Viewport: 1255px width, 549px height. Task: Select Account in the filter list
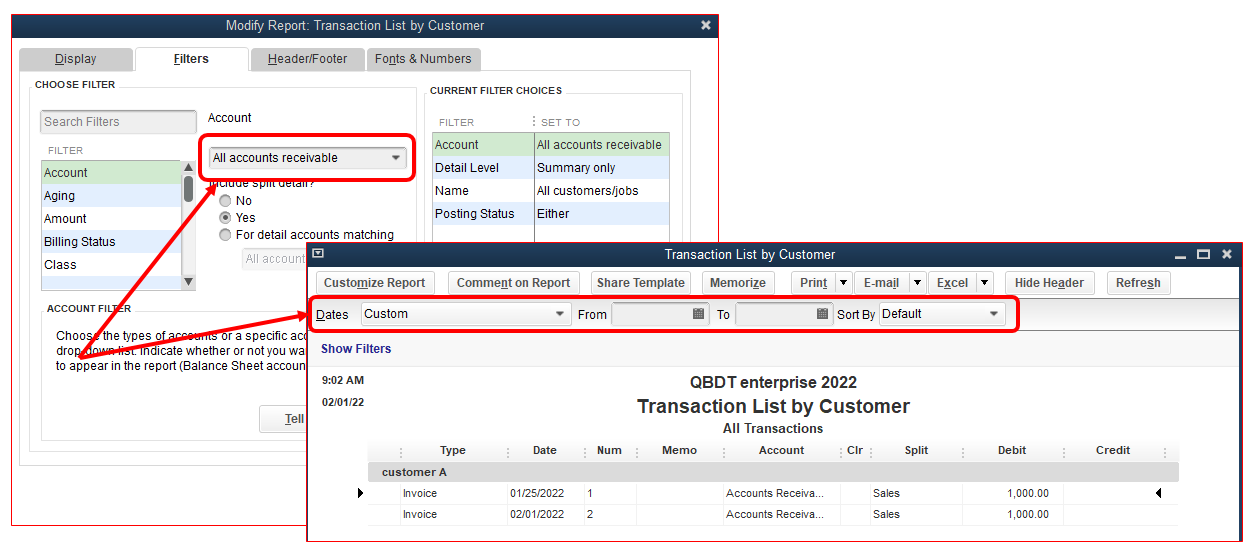coord(111,173)
